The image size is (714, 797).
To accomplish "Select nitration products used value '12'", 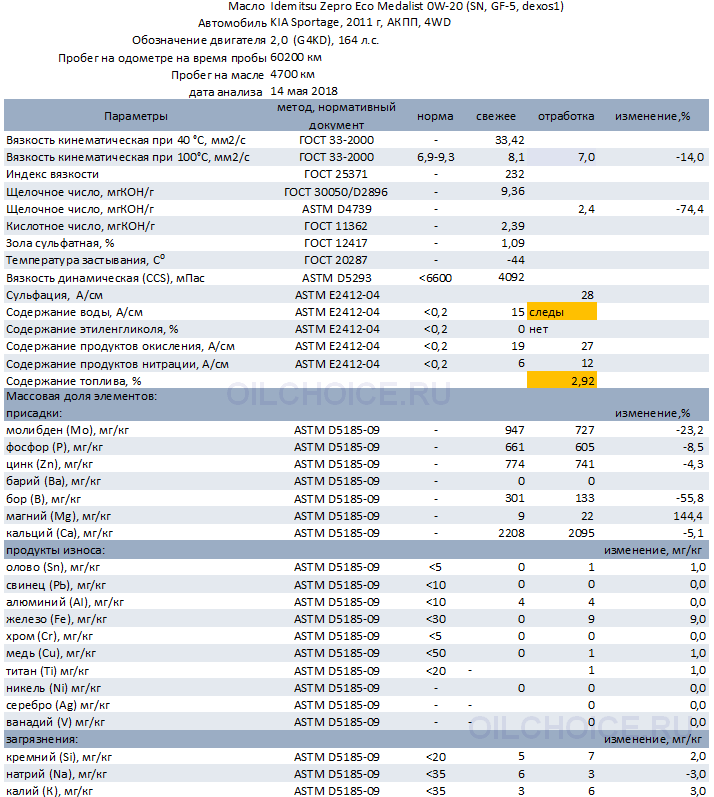I will click(x=587, y=363).
